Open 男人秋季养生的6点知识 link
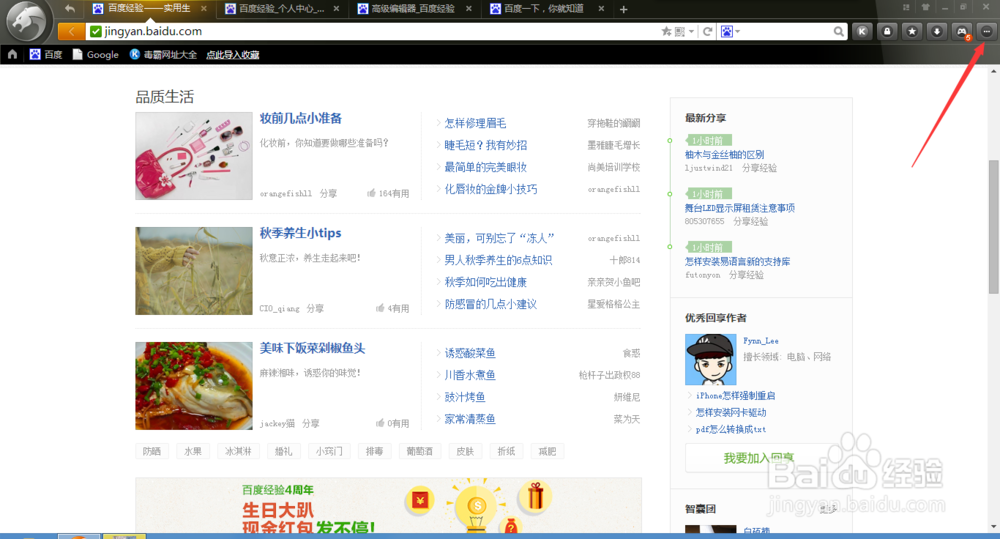1000x539 pixels. click(x=498, y=260)
